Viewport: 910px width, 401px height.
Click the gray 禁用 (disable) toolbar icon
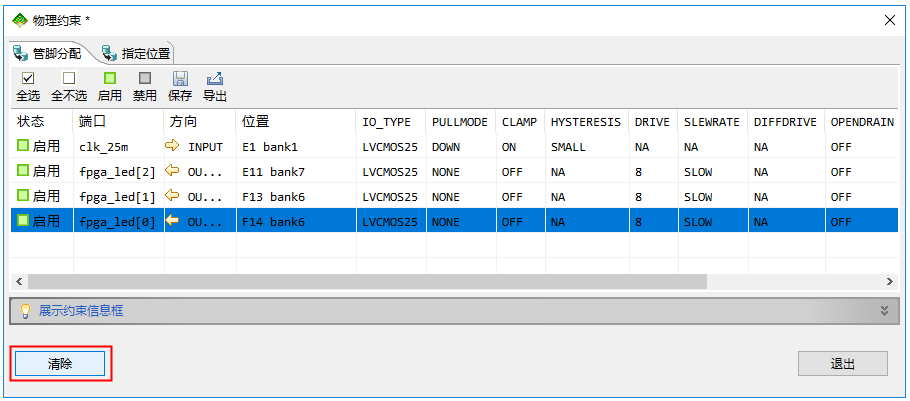click(145, 78)
